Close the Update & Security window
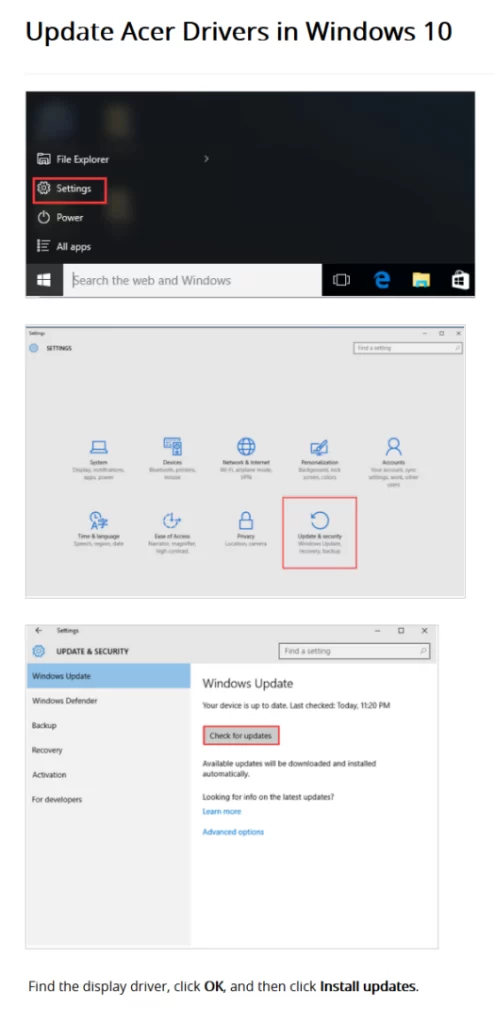This screenshot has width=495, height=1024. tap(424, 630)
